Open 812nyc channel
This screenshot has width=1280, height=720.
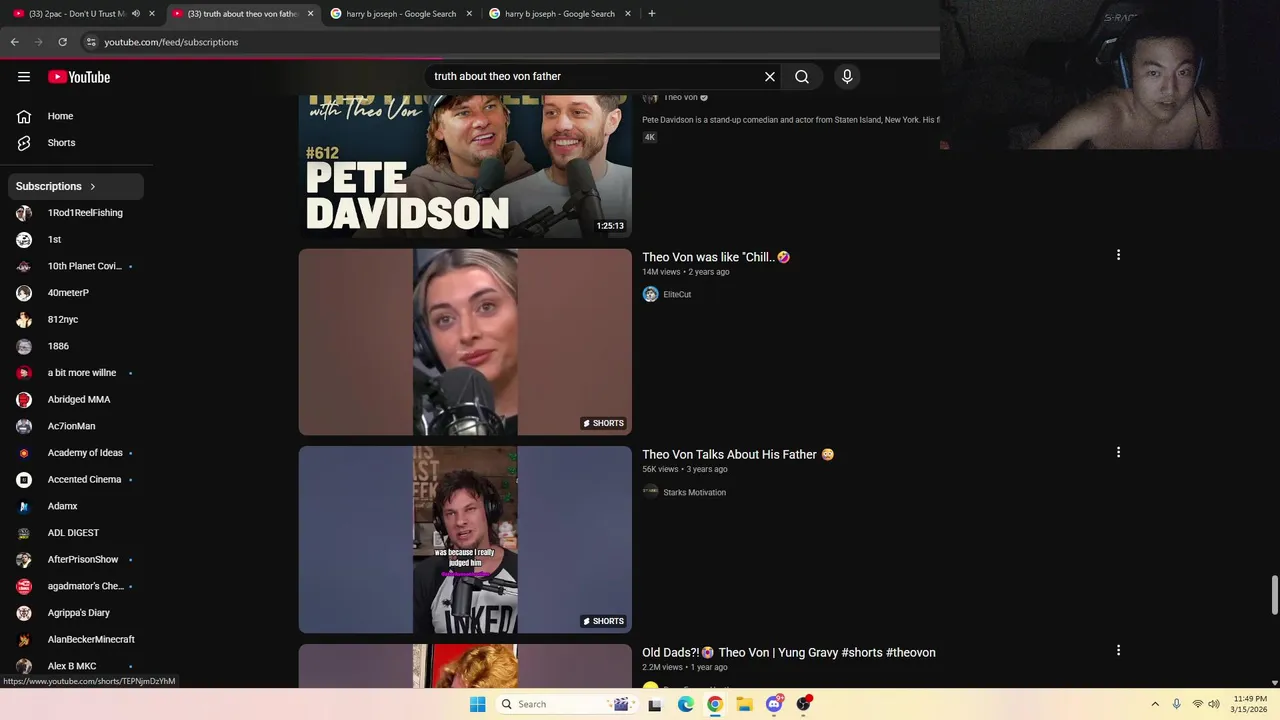click(76, 320)
